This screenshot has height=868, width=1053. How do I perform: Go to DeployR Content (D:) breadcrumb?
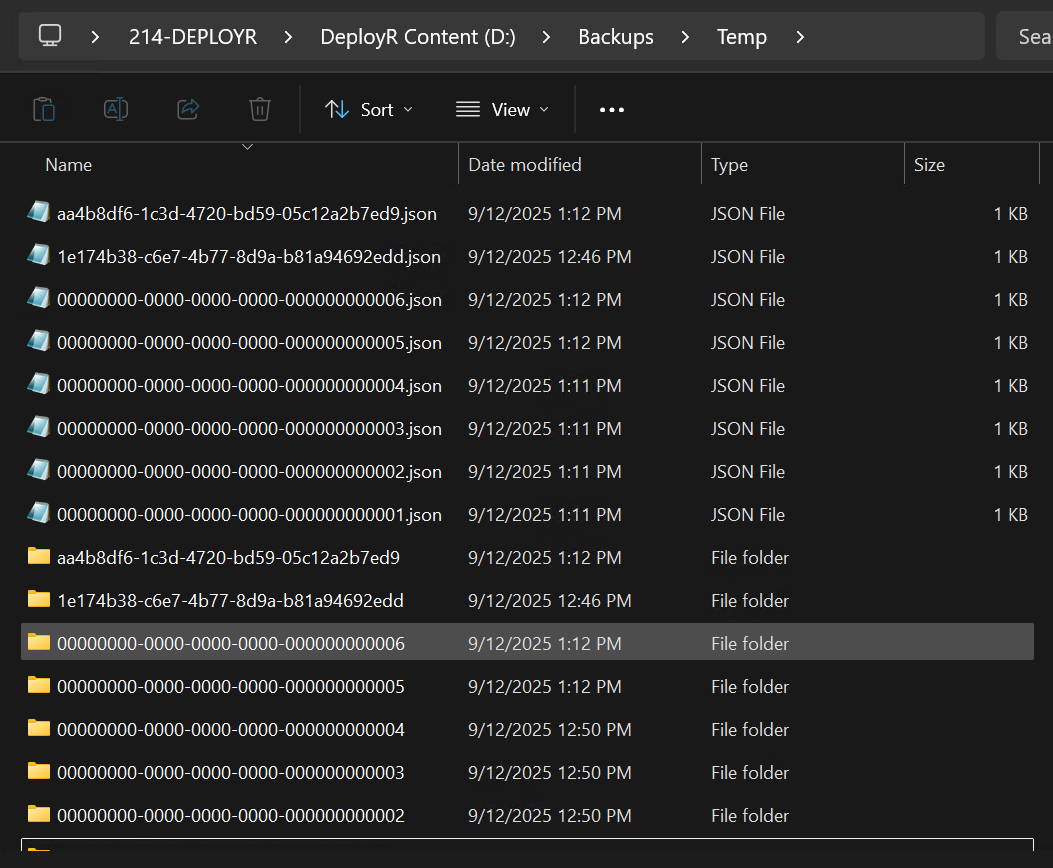418,36
